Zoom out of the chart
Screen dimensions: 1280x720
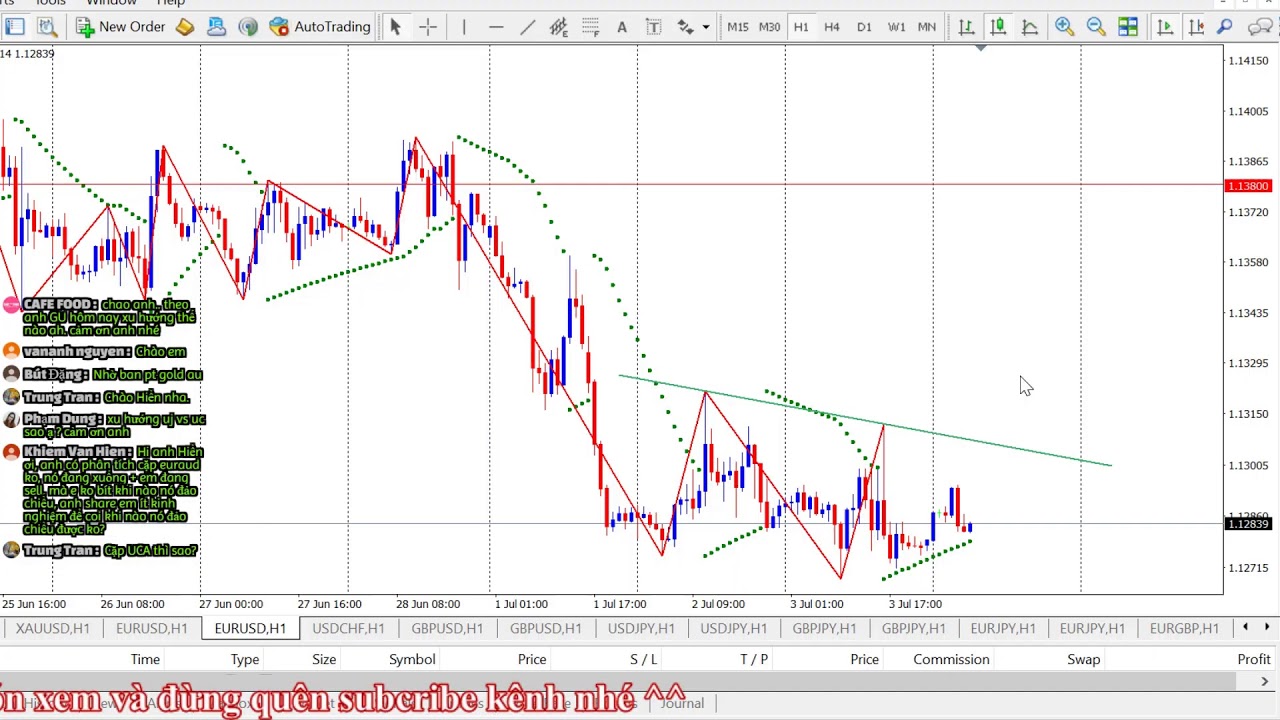point(1096,27)
